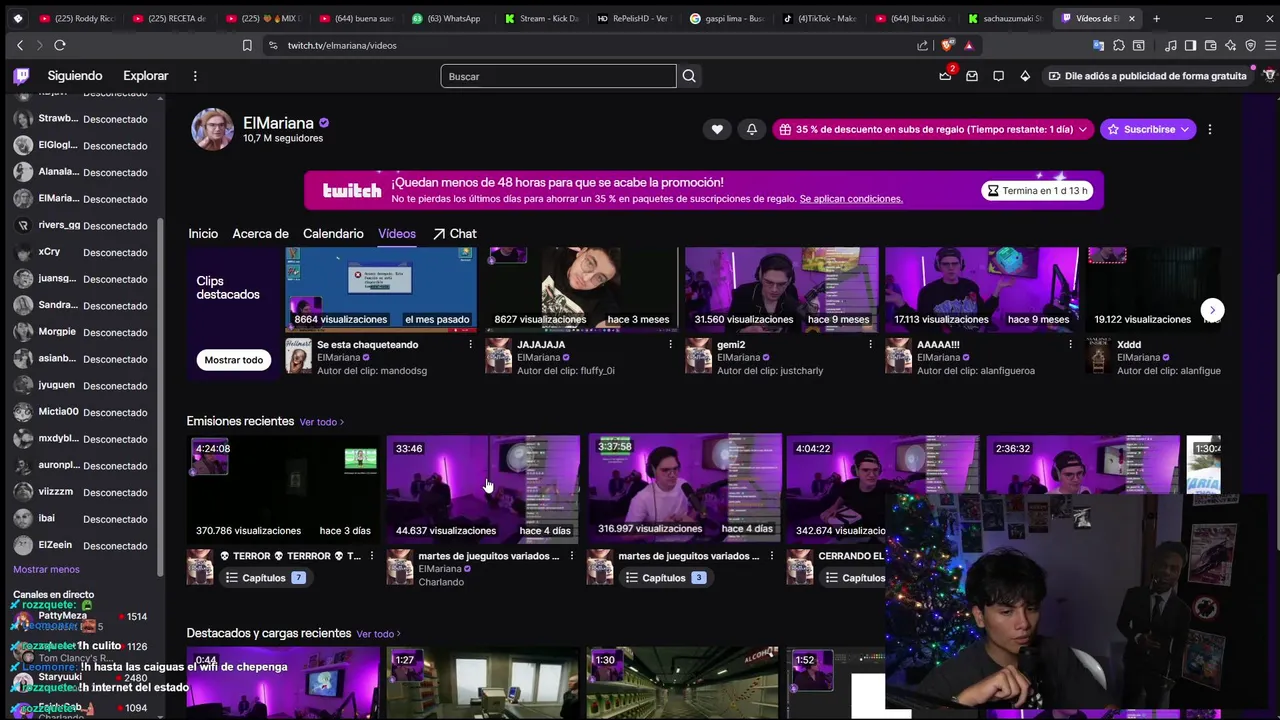Open Brave VPN shield icon
Viewport: 1280px width, 720px height.
(1250, 45)
